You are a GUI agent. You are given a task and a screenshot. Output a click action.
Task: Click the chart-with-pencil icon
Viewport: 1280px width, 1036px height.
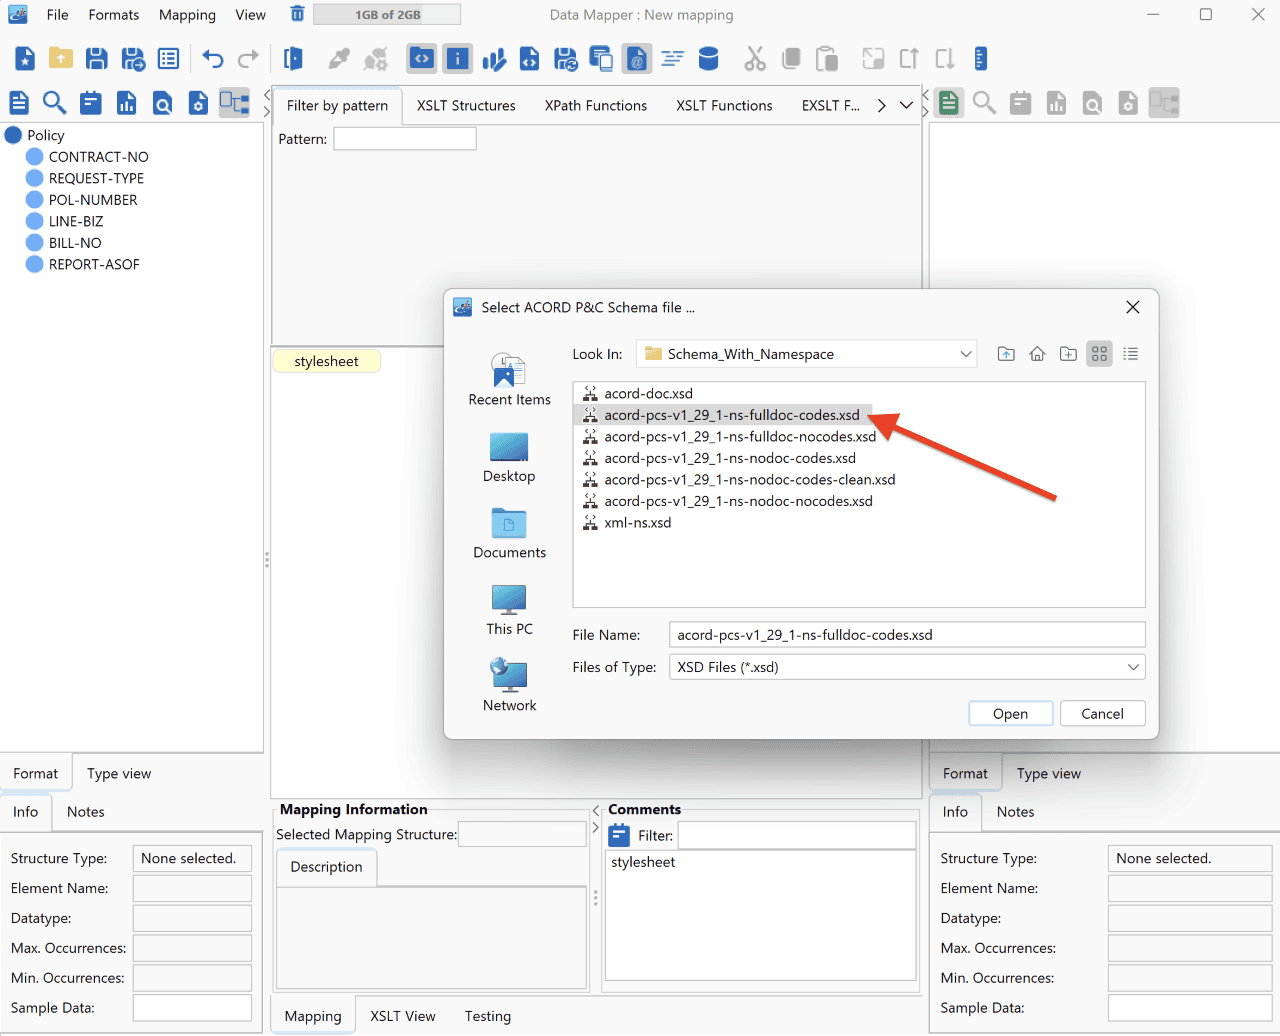(494, 59)
